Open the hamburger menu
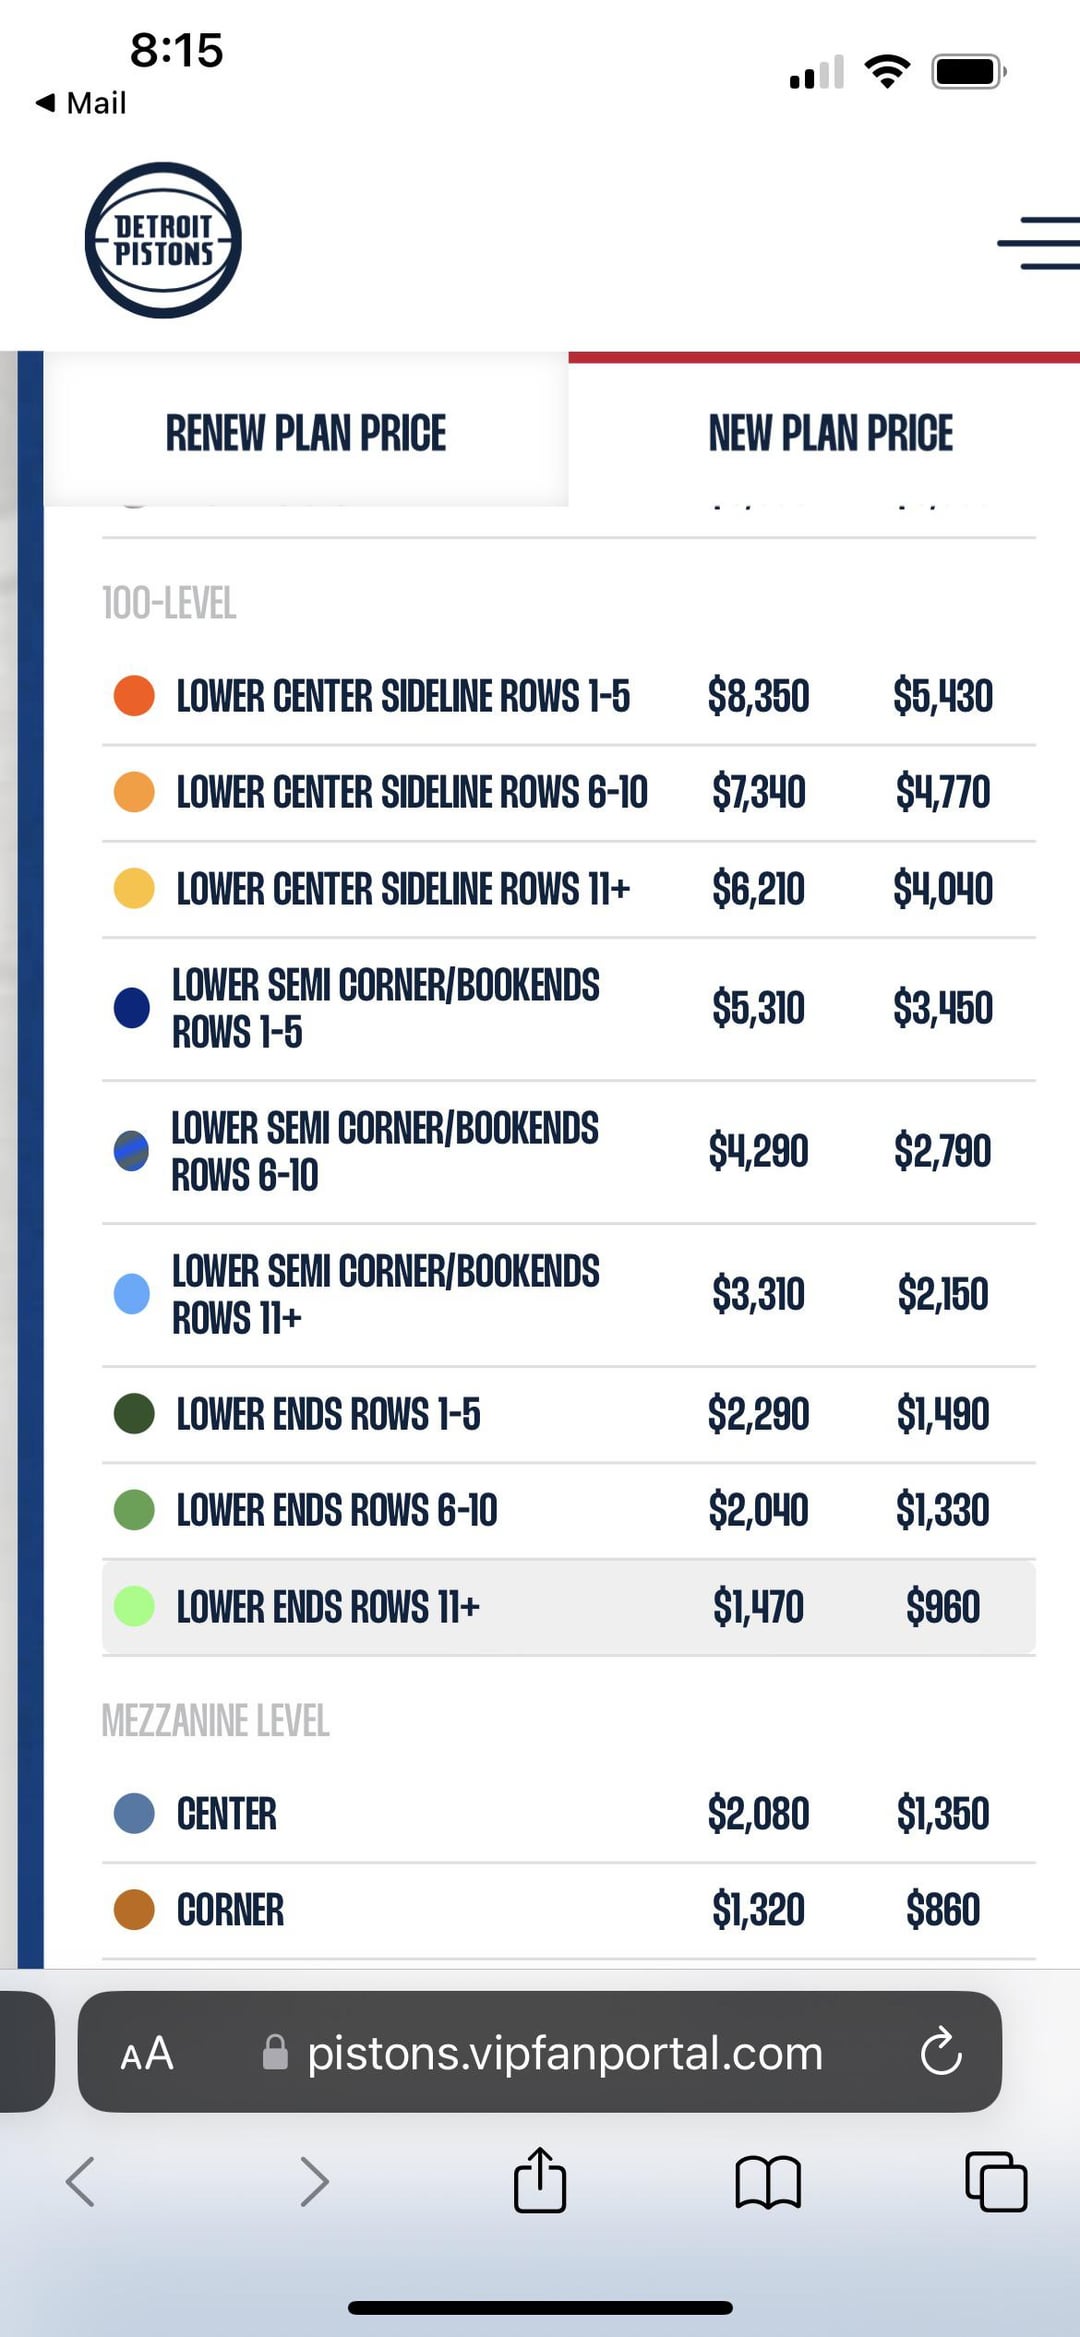1080x2337 pixels. pyautogui.click(x=1040, y=242)
